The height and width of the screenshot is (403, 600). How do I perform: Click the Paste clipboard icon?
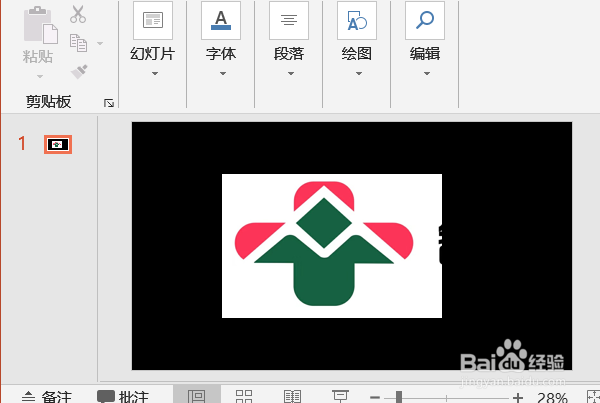[41, 24]
